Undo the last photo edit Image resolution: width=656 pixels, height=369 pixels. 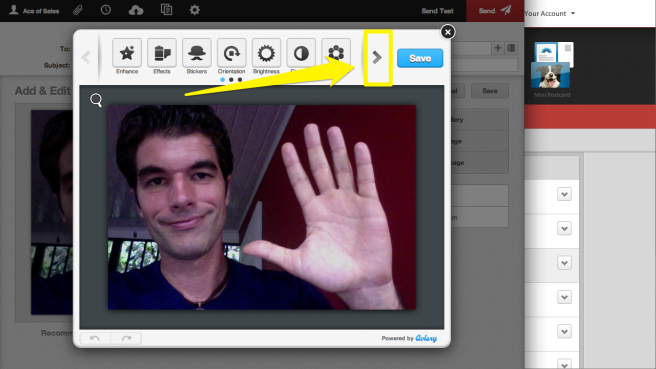coord(95,338)
